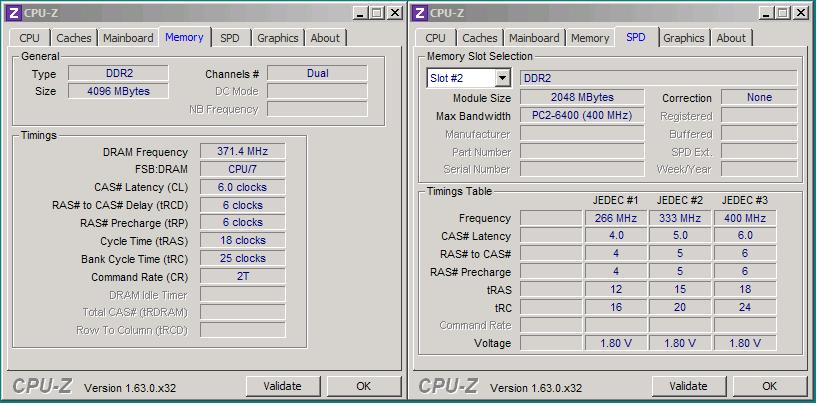
Task: Click the DDR2 memory type field in SPD window
Action: pyautogui.click(x=659, y=78)
